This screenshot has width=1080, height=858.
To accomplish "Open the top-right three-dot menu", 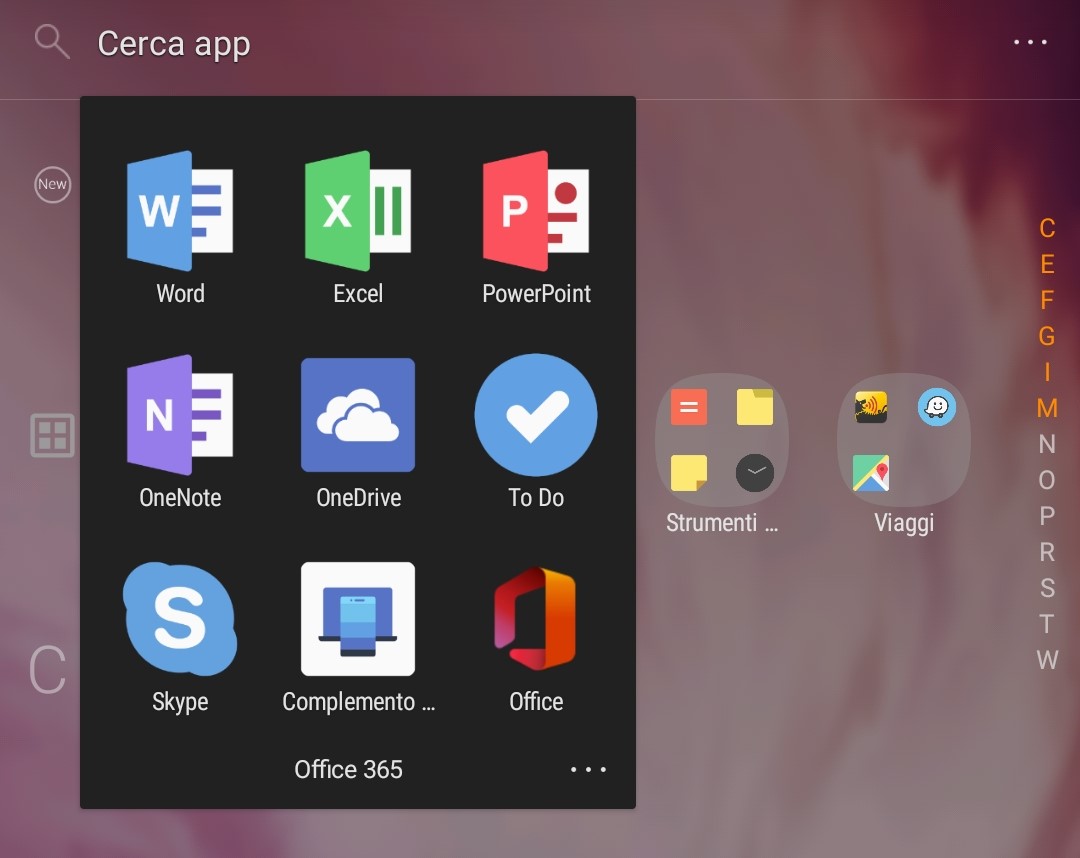I will [1030, 42].
